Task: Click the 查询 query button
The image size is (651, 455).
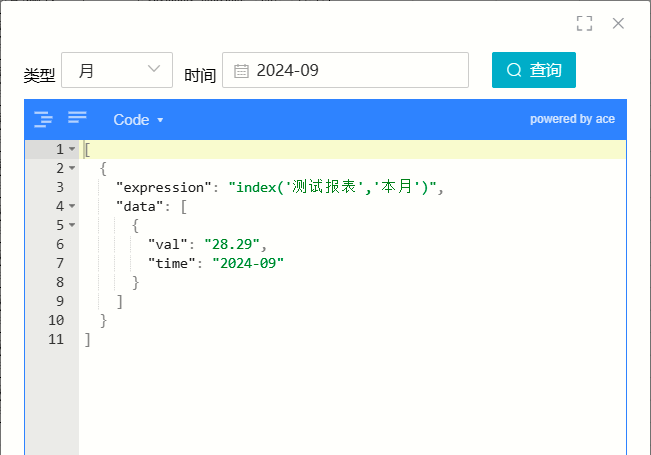Action: coord(534,70)
